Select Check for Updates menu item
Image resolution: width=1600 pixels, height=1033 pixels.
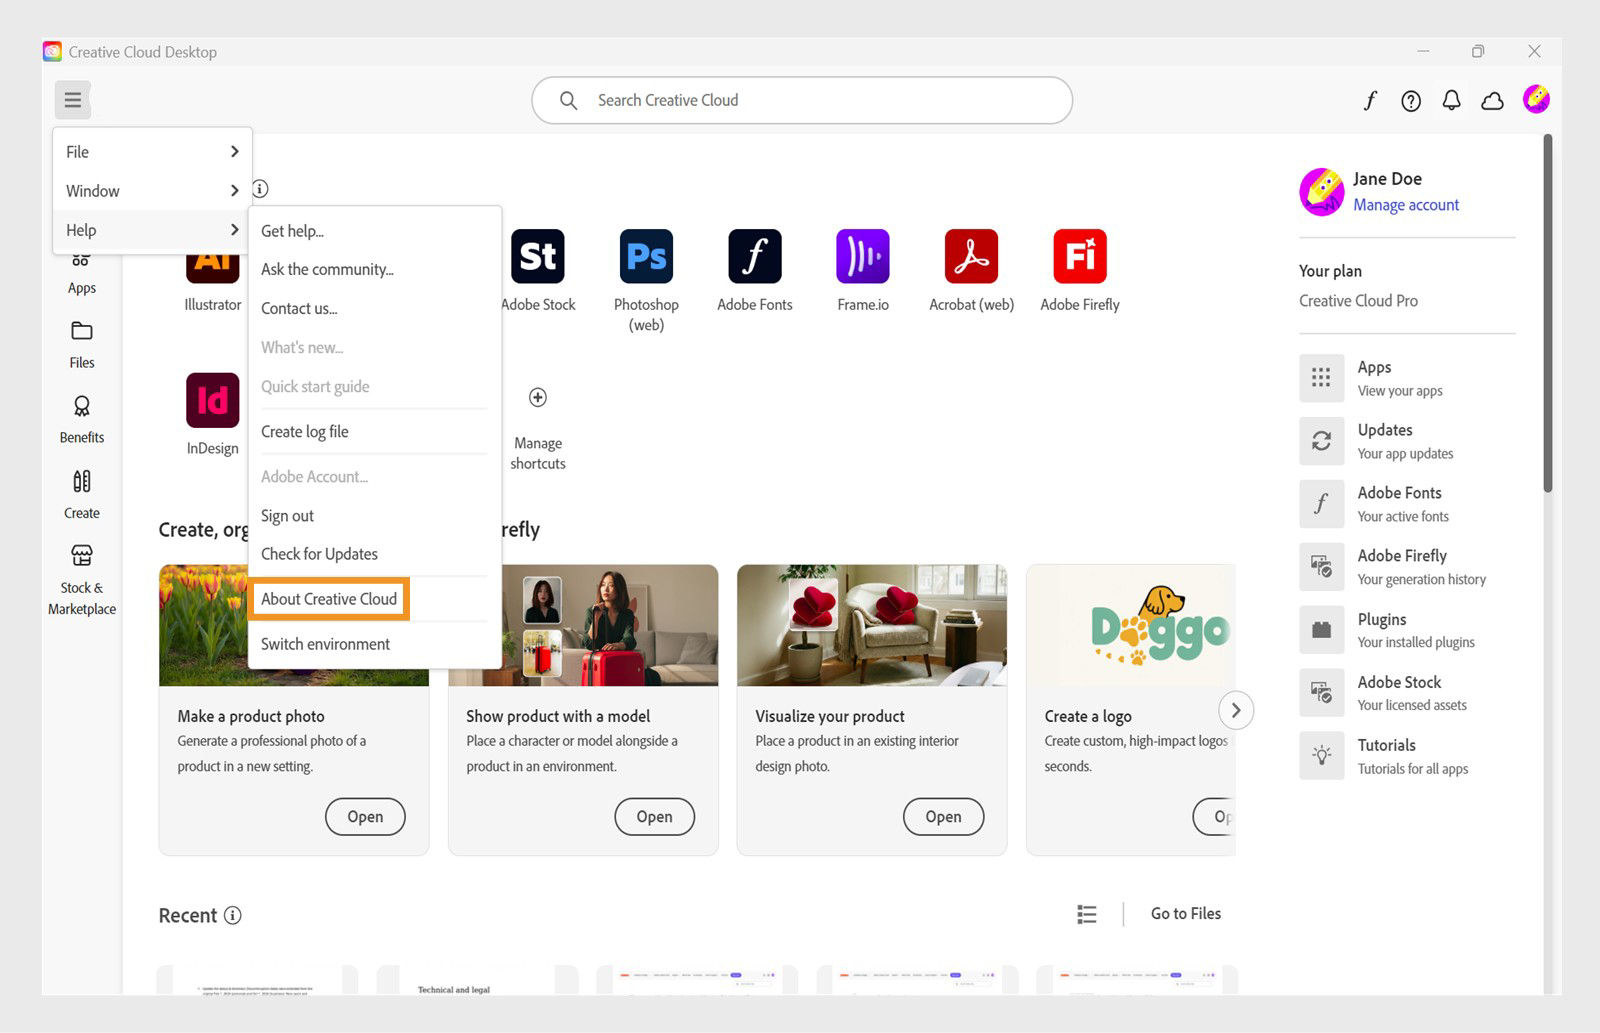pos(318,553)
